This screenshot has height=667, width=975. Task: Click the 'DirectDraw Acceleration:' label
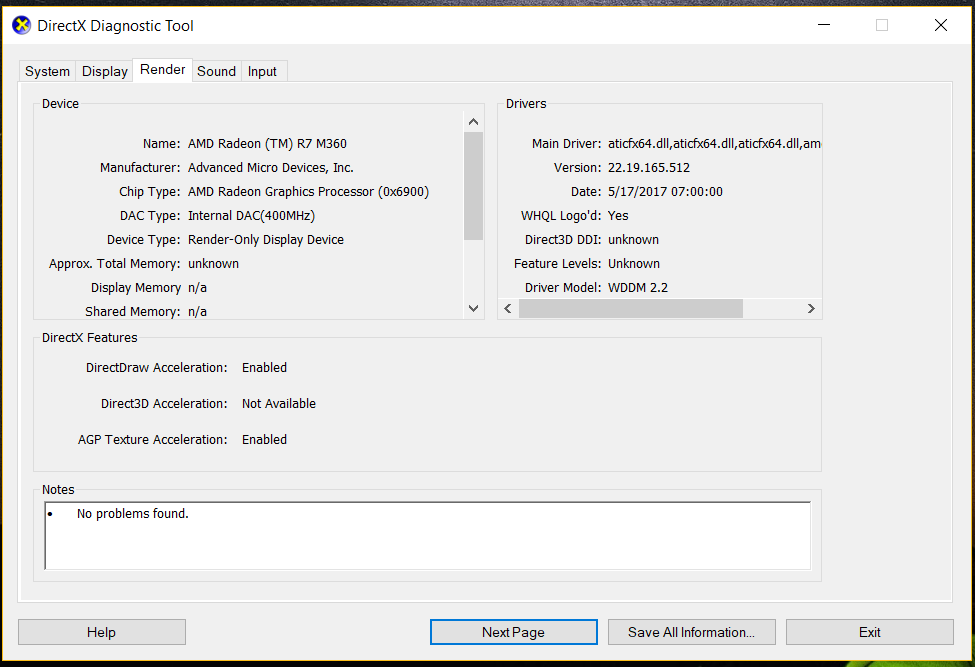pos(157,367)
